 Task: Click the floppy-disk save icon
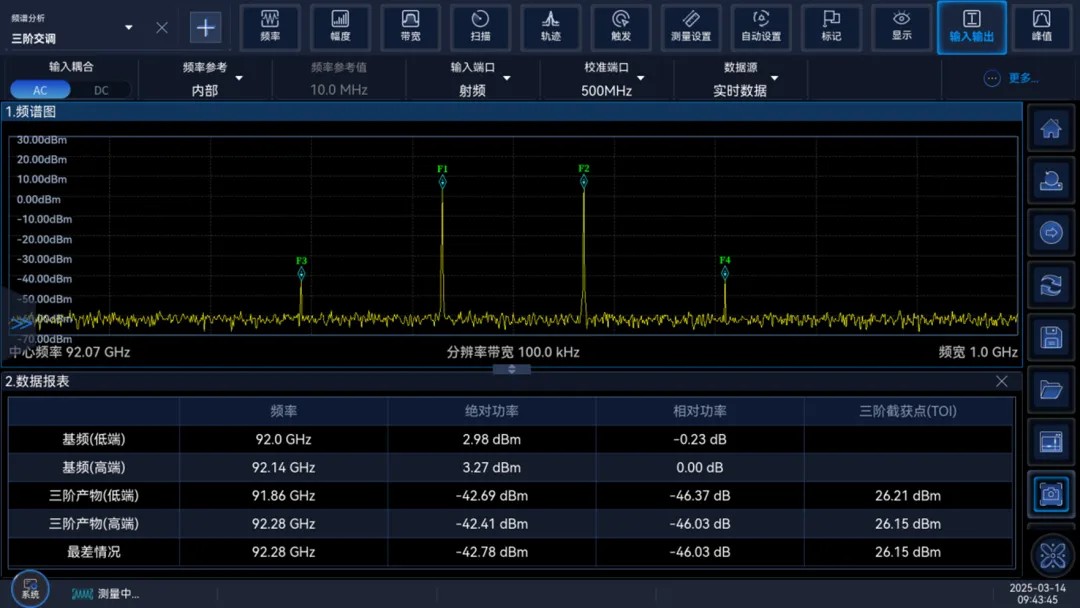tap(1051, 338)
